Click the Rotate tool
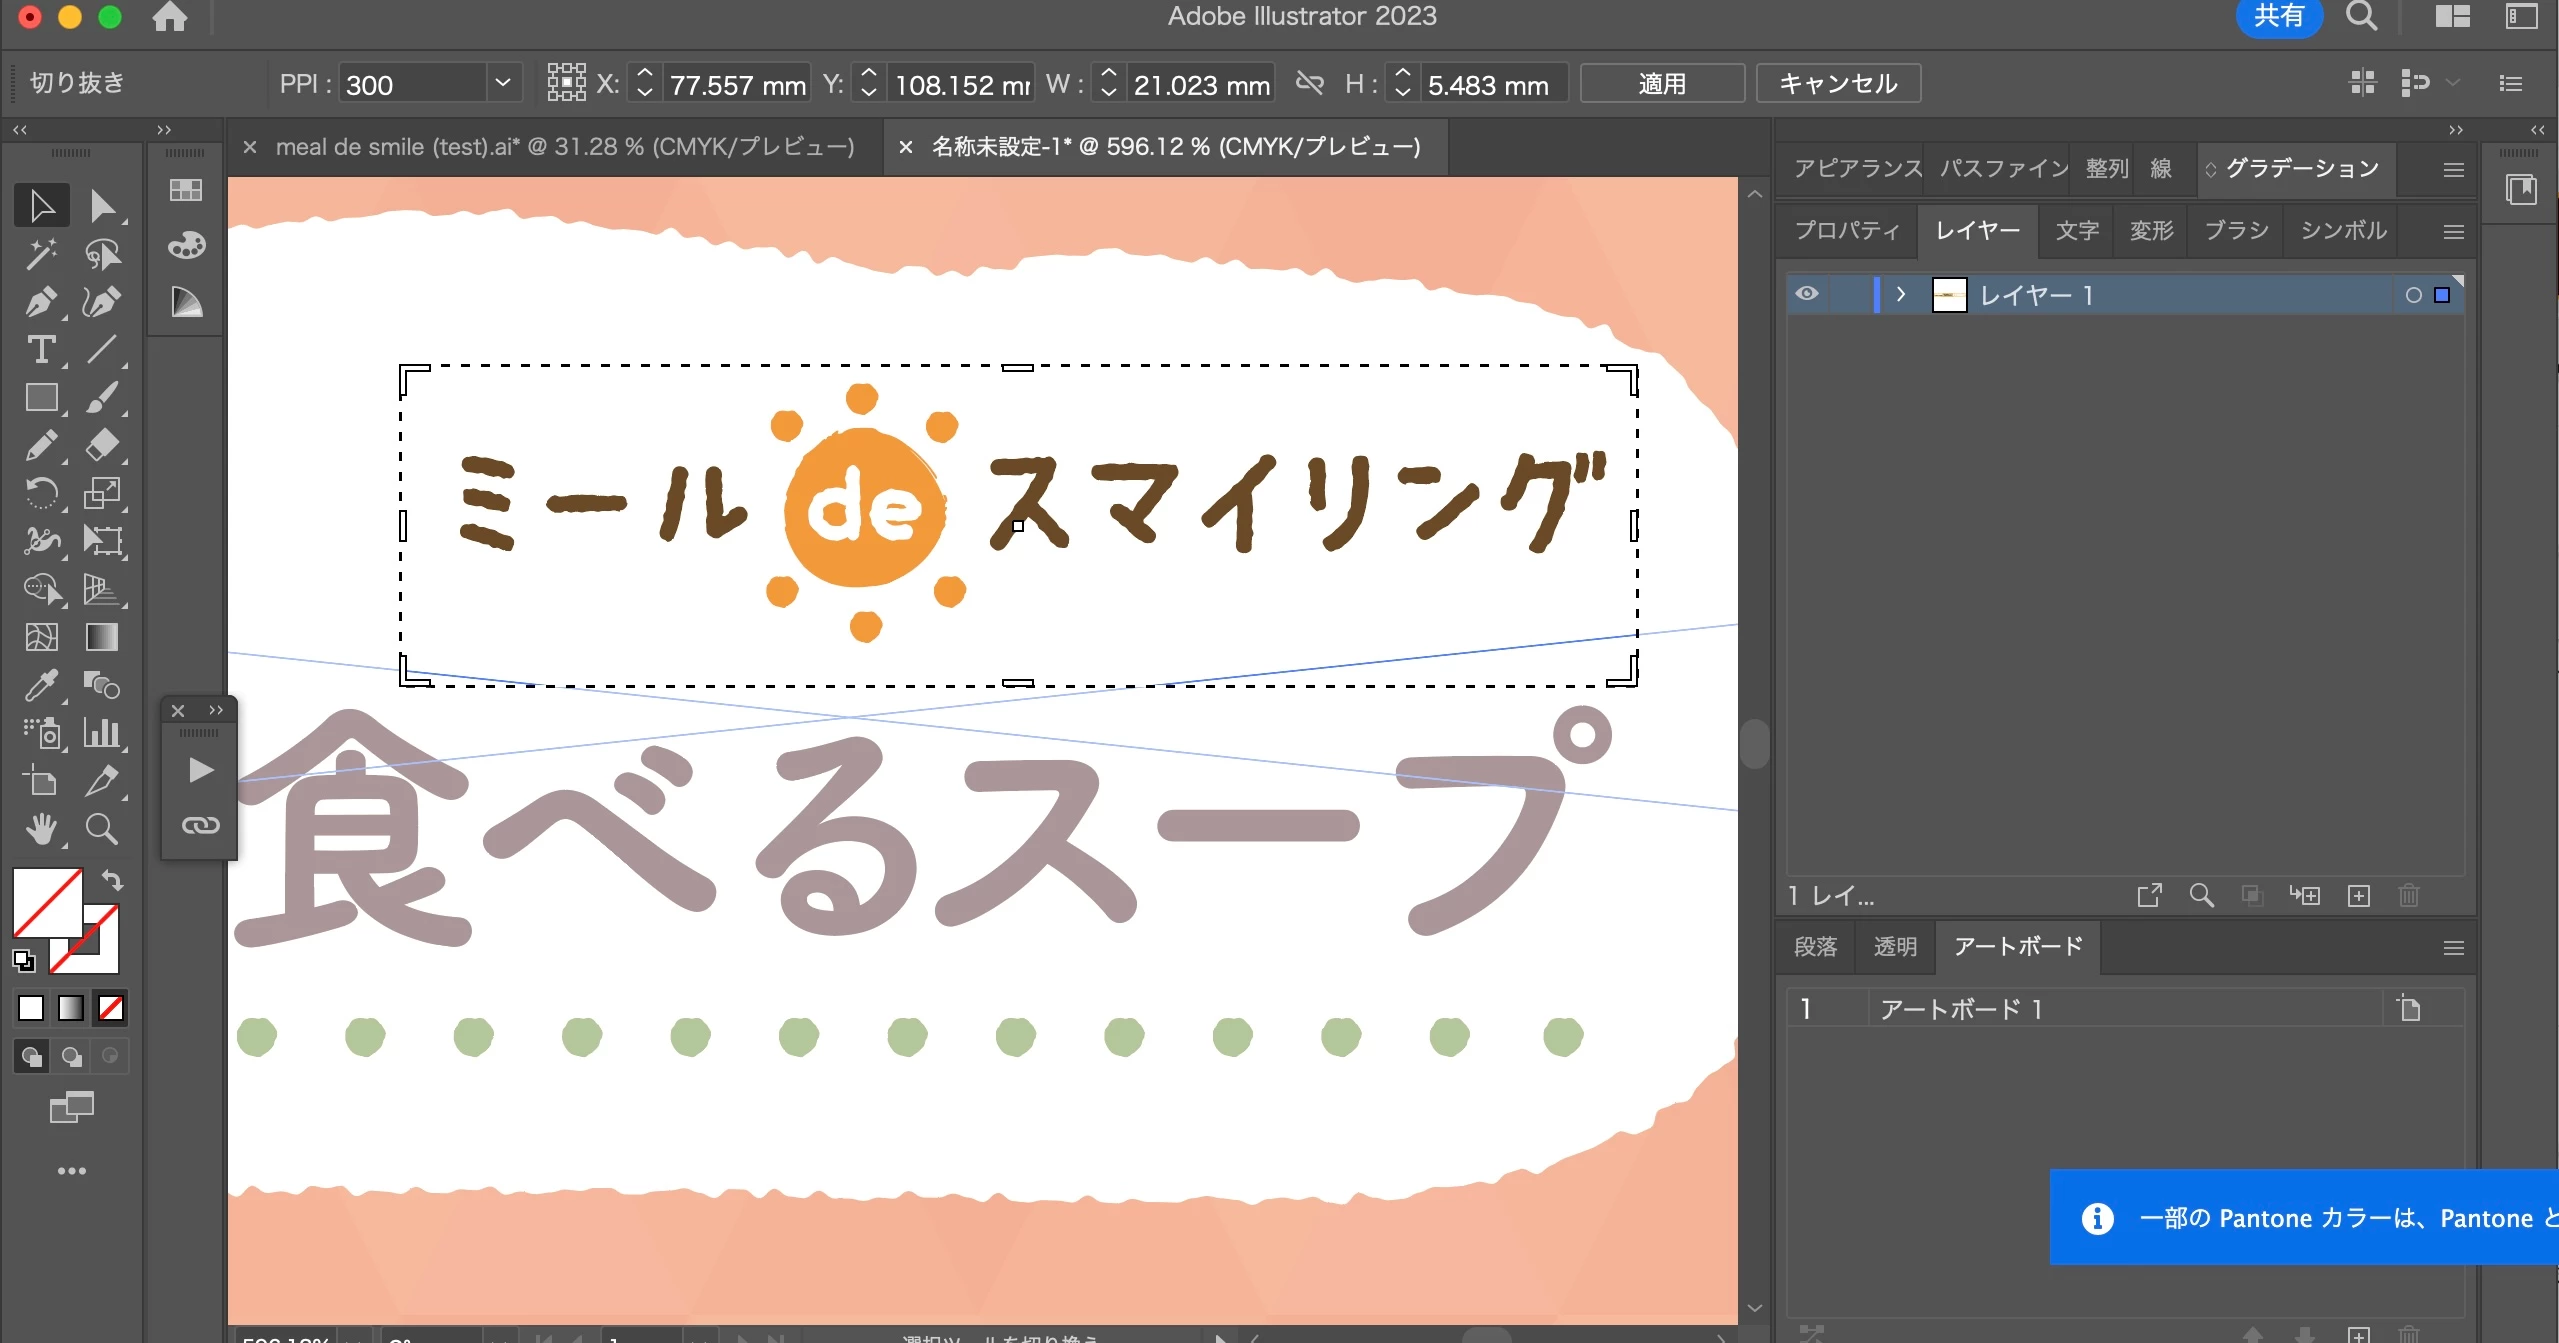 41,493
